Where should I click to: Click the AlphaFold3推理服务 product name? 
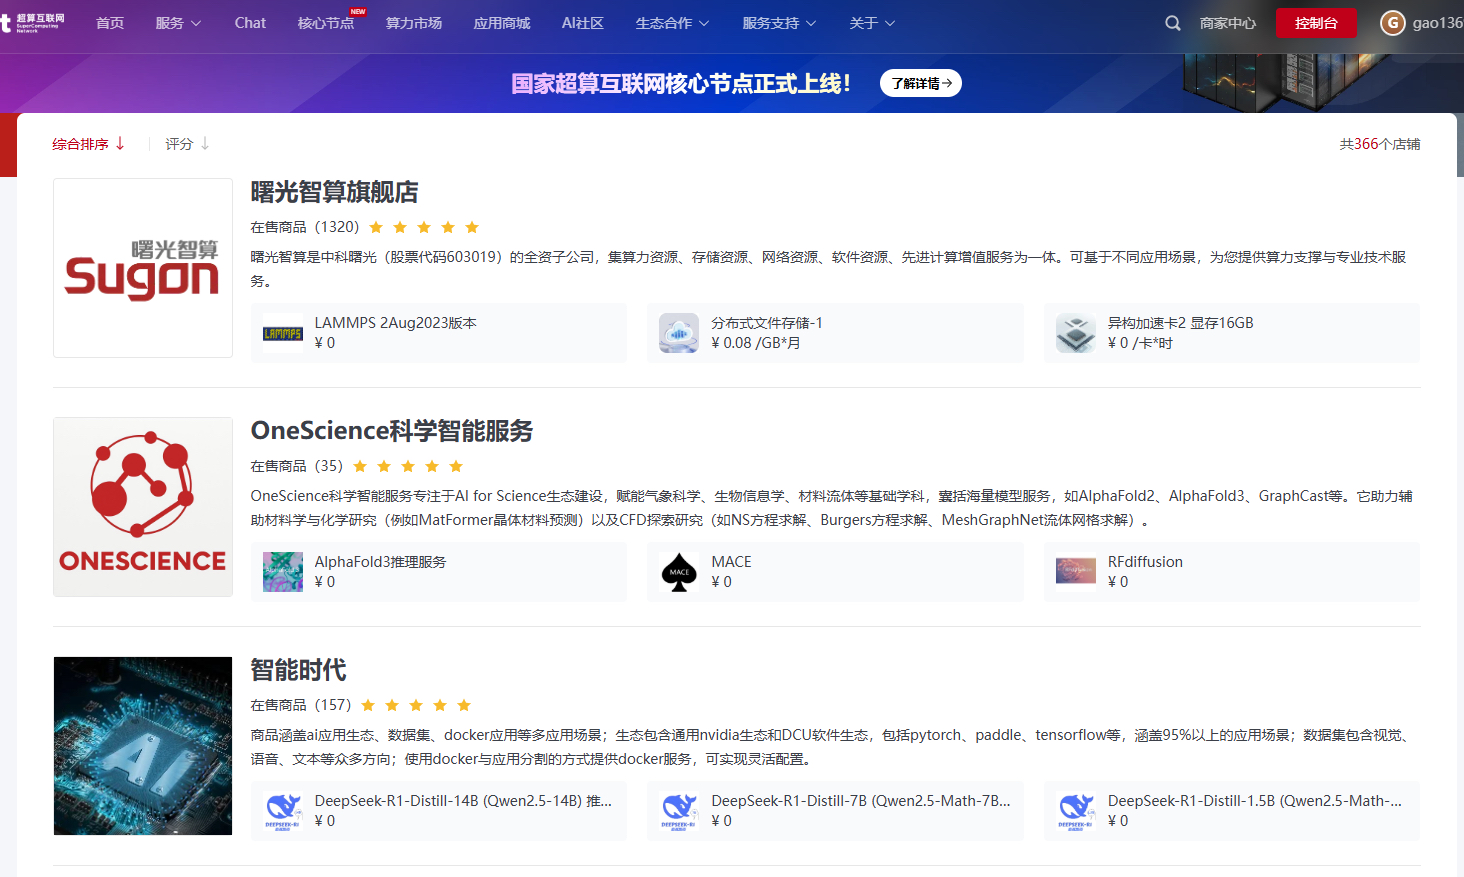(x=380, y=562)
